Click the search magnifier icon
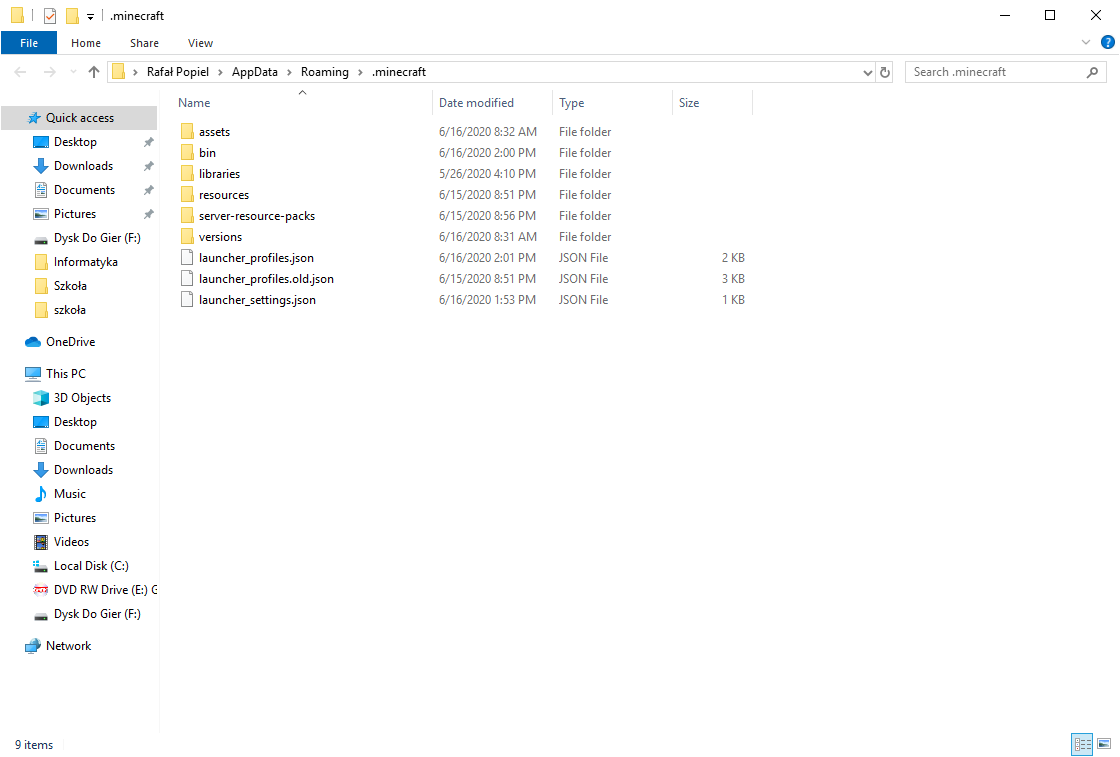 tap(1092, 72)
